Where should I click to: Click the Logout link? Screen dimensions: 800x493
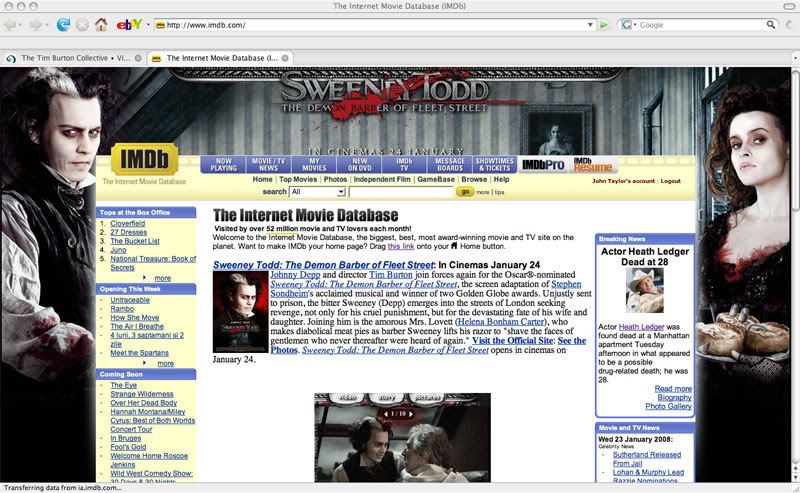[670, 181]
